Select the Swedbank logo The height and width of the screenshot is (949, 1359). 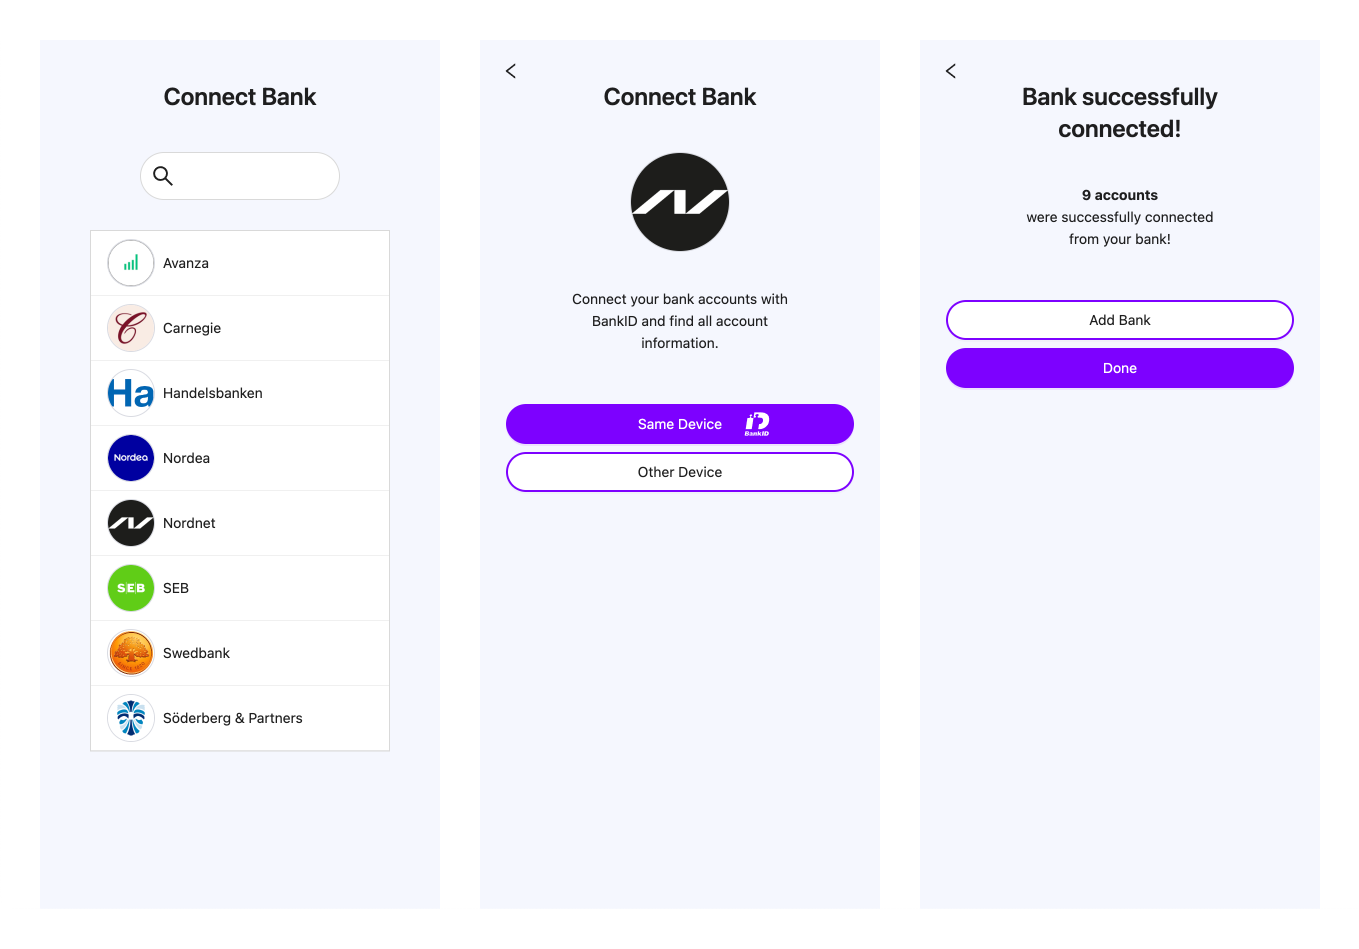point(131,652)
